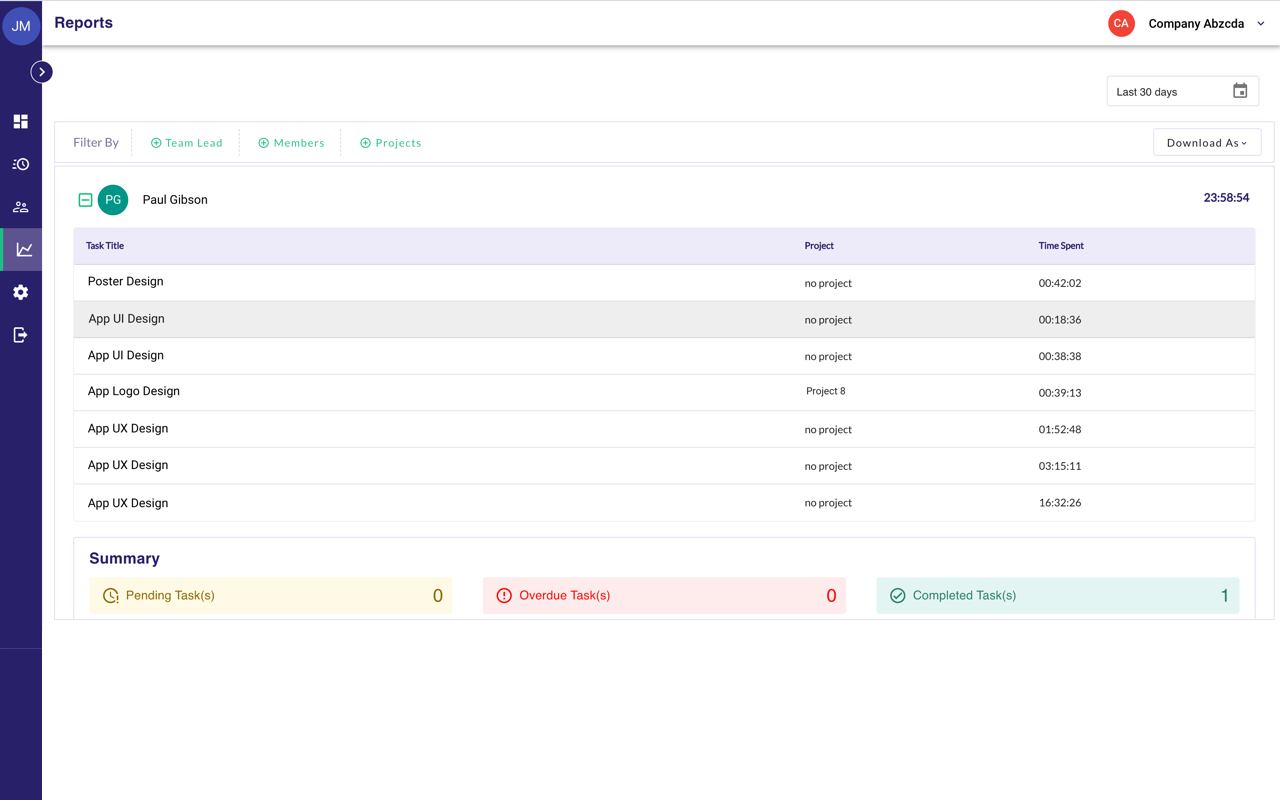Image resolution: width=1280 pixels, height=800 pixels.
Task: Add a Projects filter
Action: 390,143
